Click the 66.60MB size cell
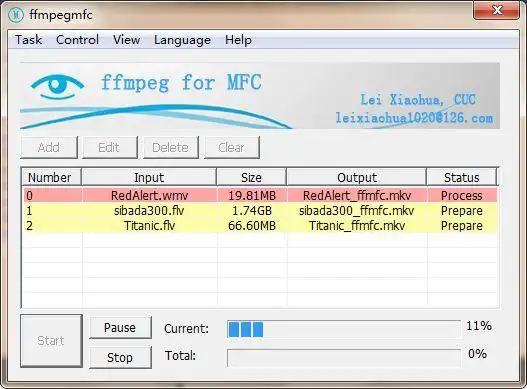Screen dimensions: 527x389 pyautogui.click(x=252, y=225)
